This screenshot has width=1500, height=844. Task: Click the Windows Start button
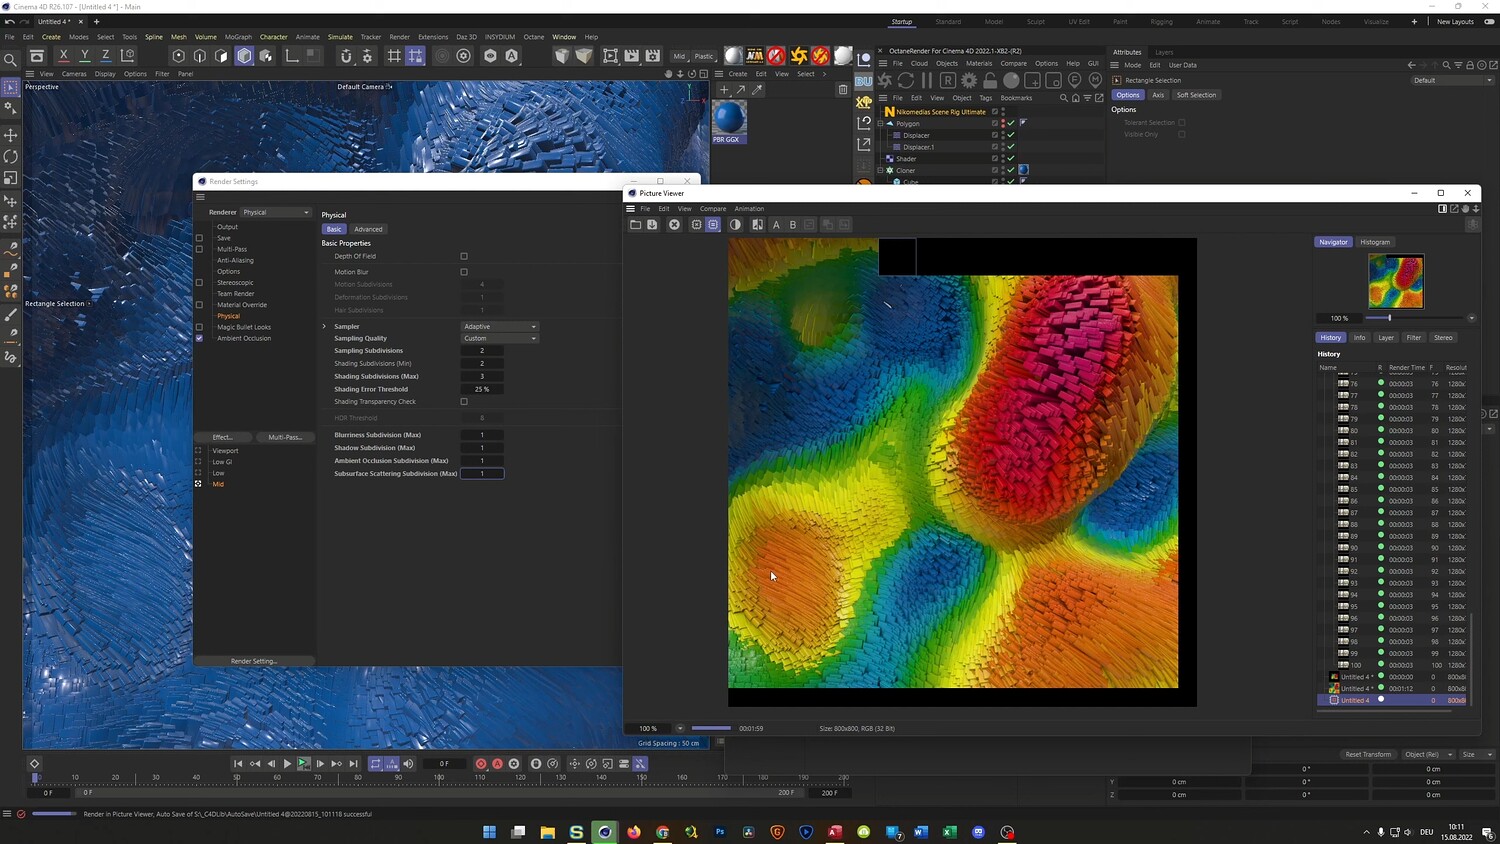click(x=489, y=832)
